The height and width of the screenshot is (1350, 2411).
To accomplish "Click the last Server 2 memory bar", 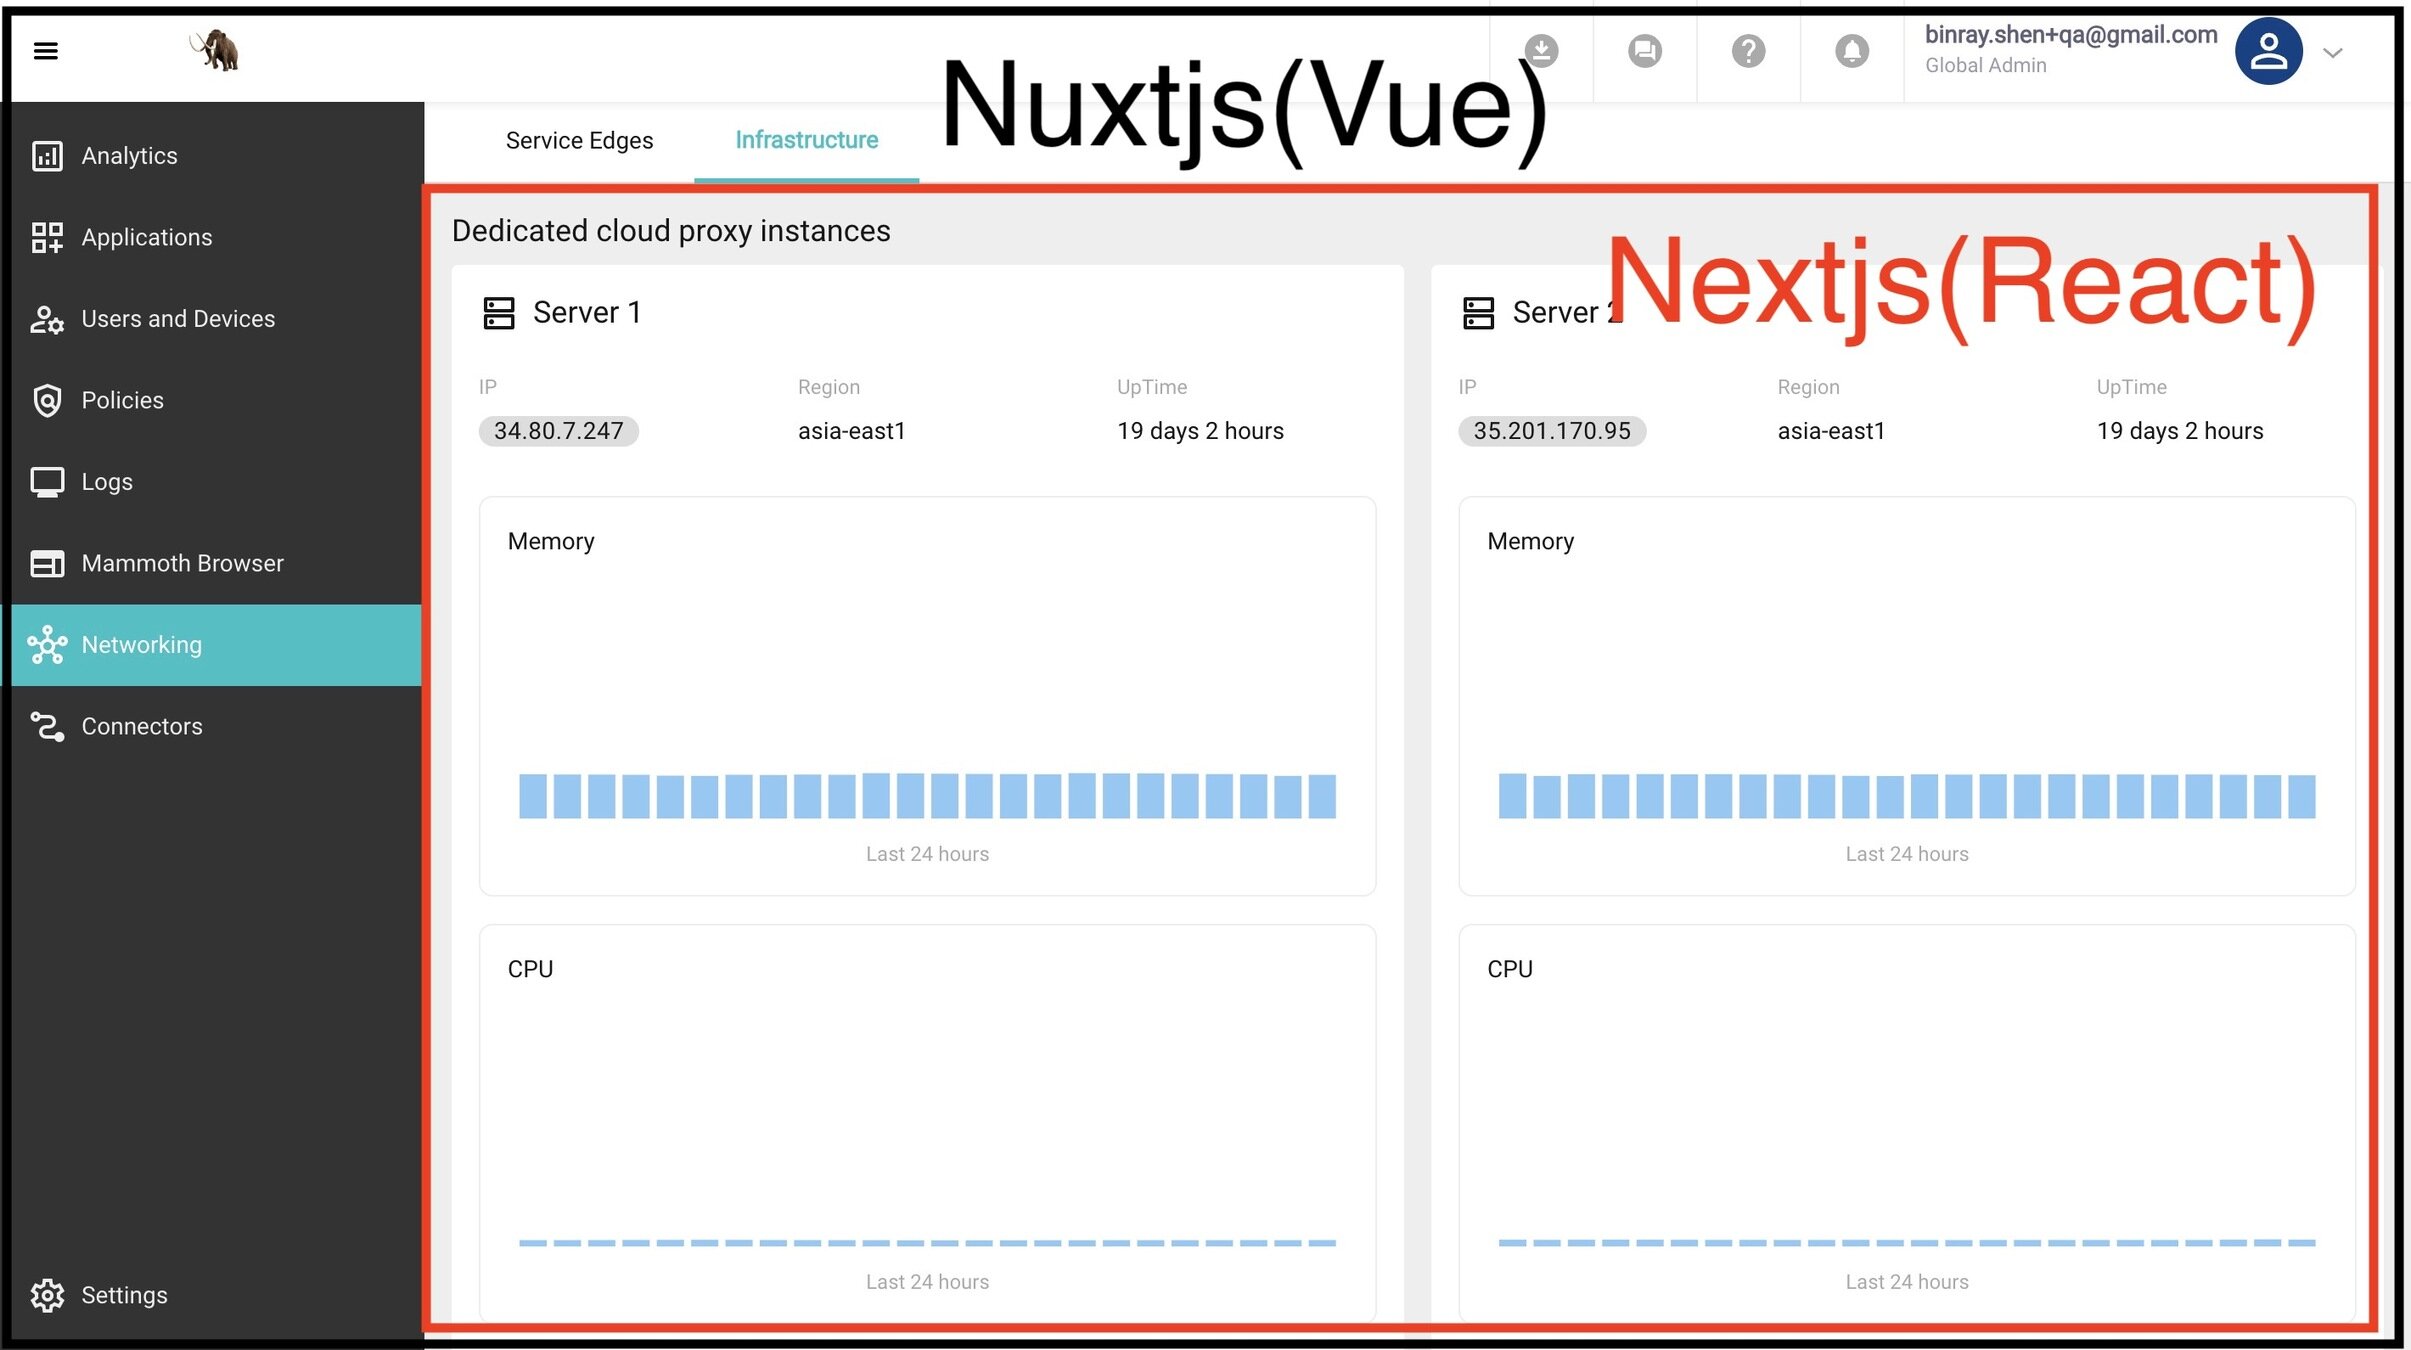I will click(x=2302, y=797).
